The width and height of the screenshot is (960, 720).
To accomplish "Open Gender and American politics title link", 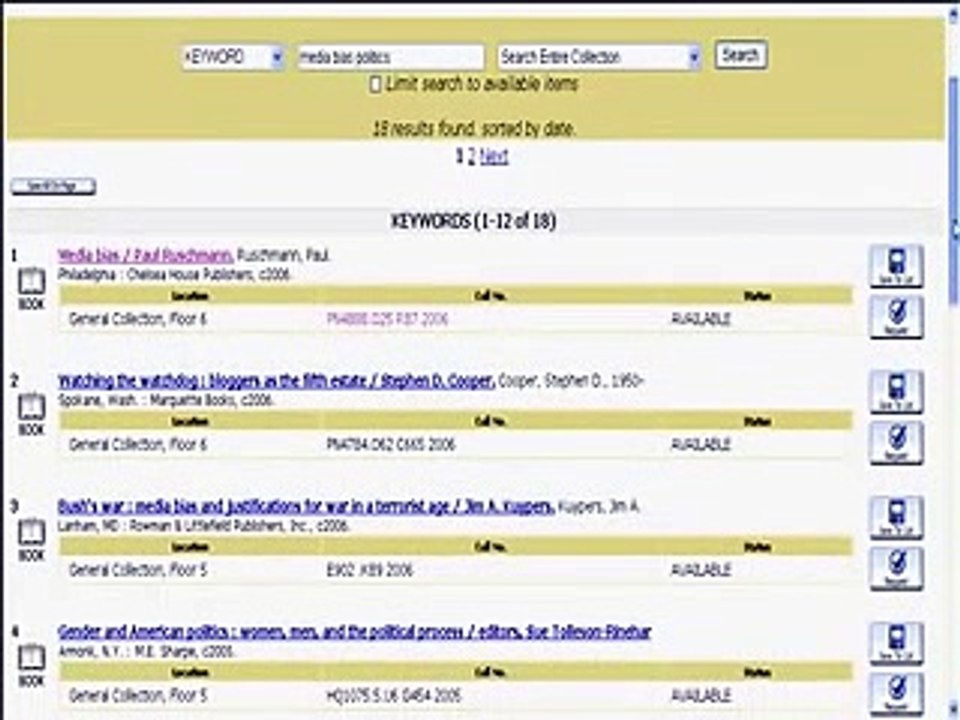I will coord(354,632).
